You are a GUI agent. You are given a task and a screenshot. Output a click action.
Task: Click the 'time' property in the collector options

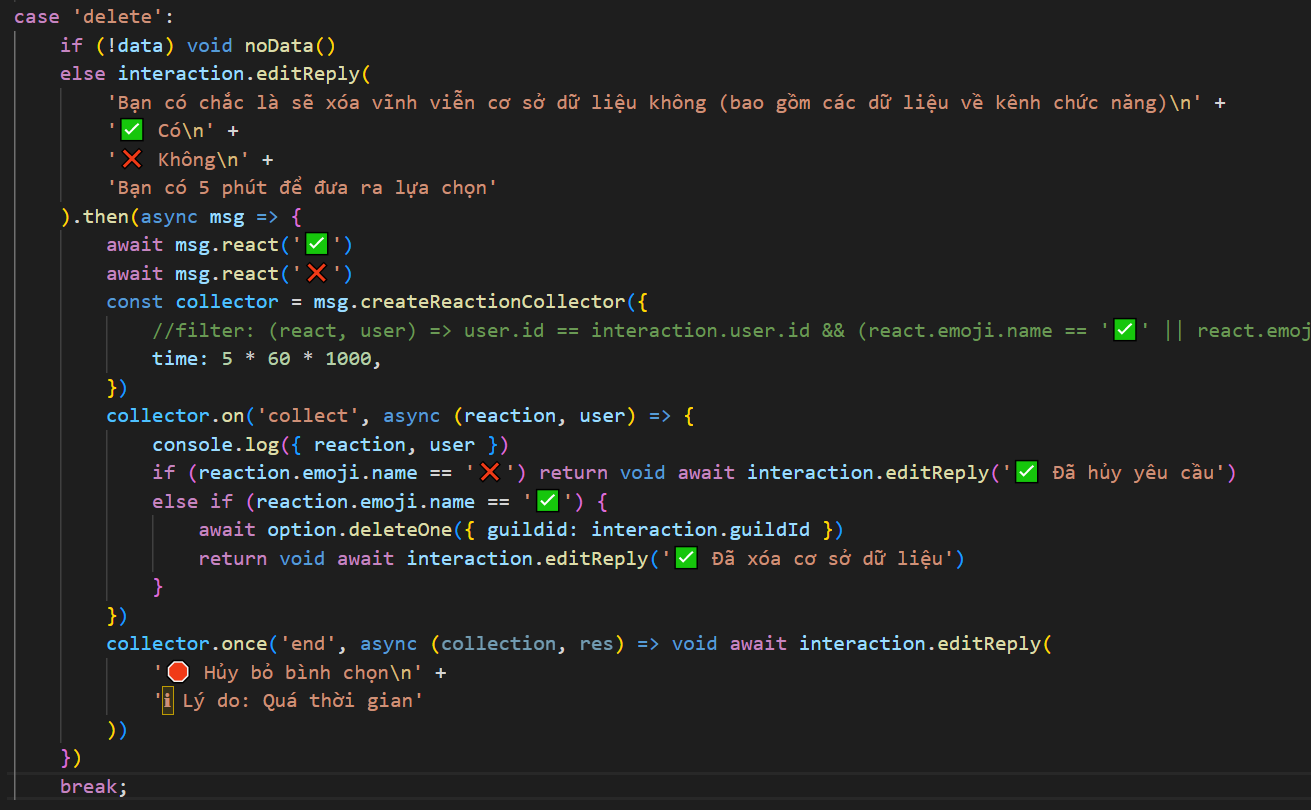point(175,359)
